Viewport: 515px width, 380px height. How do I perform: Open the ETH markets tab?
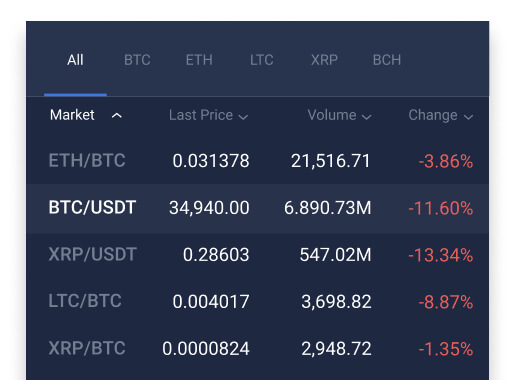click(x=199, y=60)
